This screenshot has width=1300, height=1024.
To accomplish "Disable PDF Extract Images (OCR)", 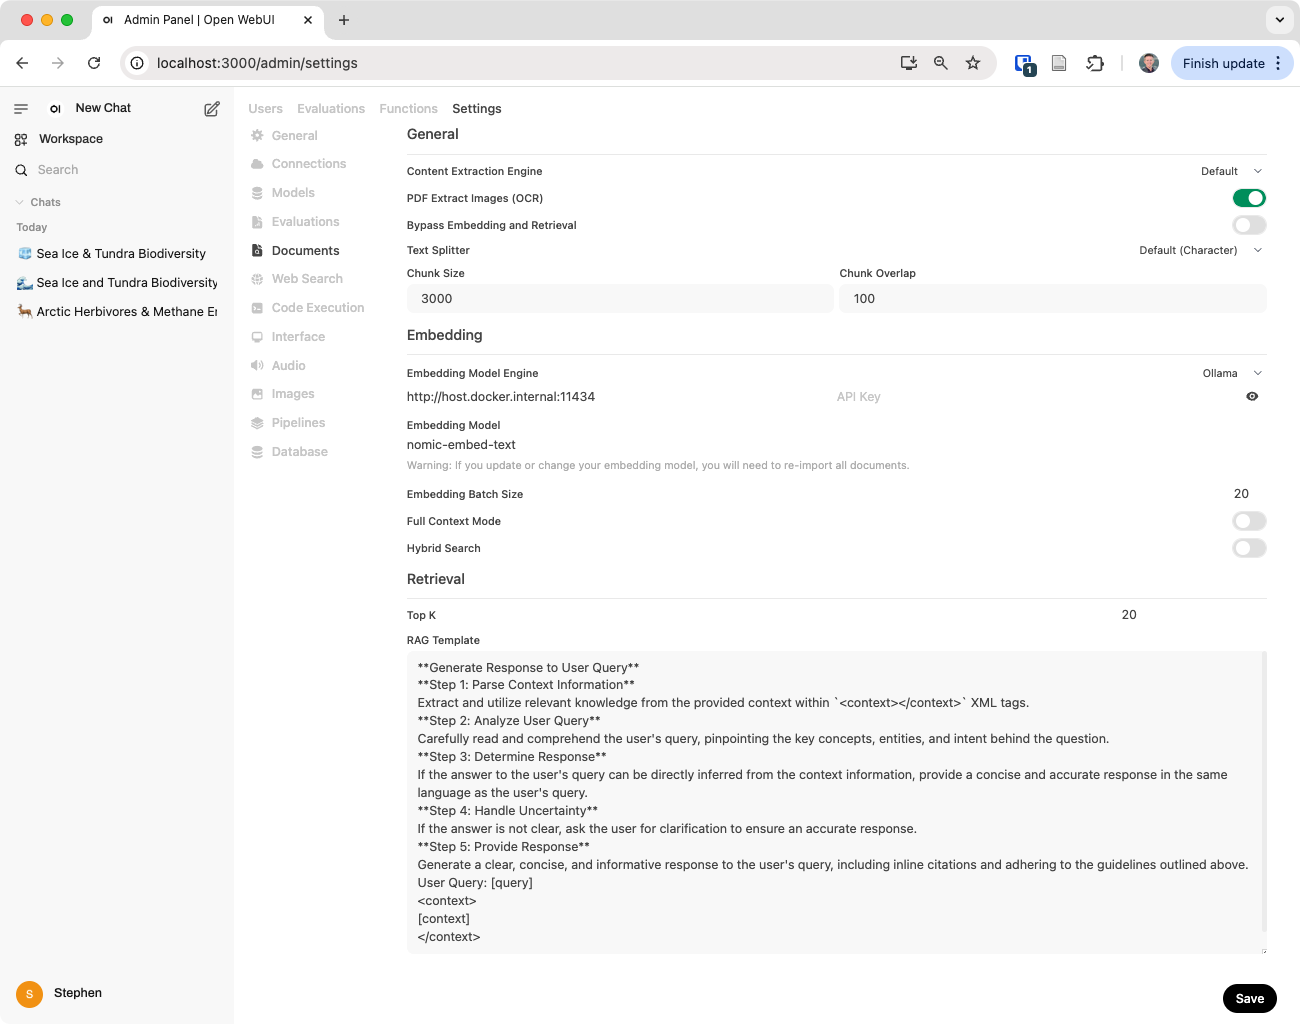I will pyautogui.click(x=1248, y=198).
